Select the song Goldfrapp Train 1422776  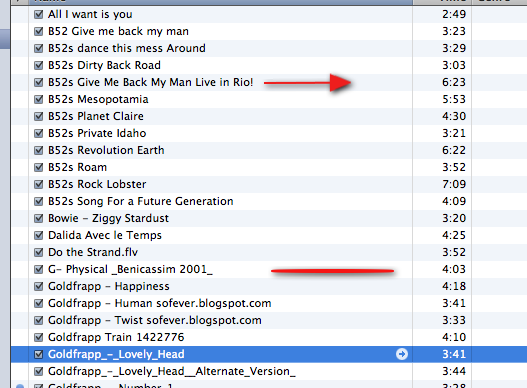click(x=116, y=337)
